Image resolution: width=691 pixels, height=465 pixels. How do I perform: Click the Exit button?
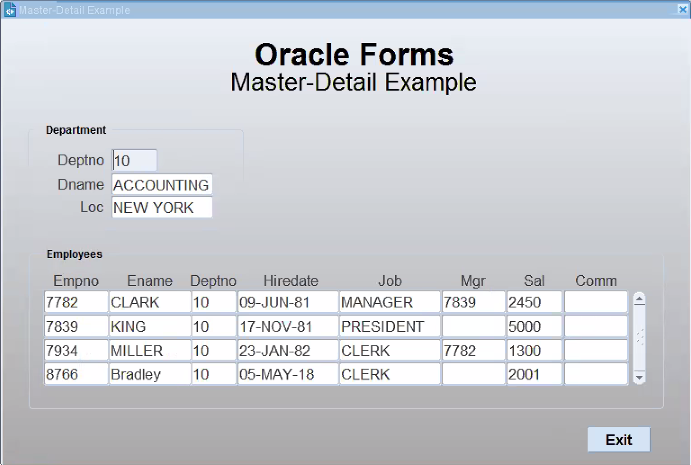(619, 439)
